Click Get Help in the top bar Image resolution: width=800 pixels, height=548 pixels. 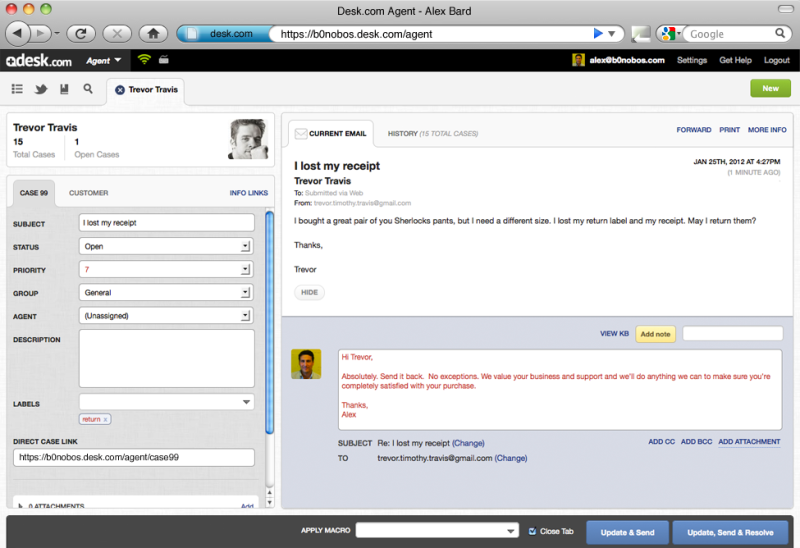tap(735, 60)
